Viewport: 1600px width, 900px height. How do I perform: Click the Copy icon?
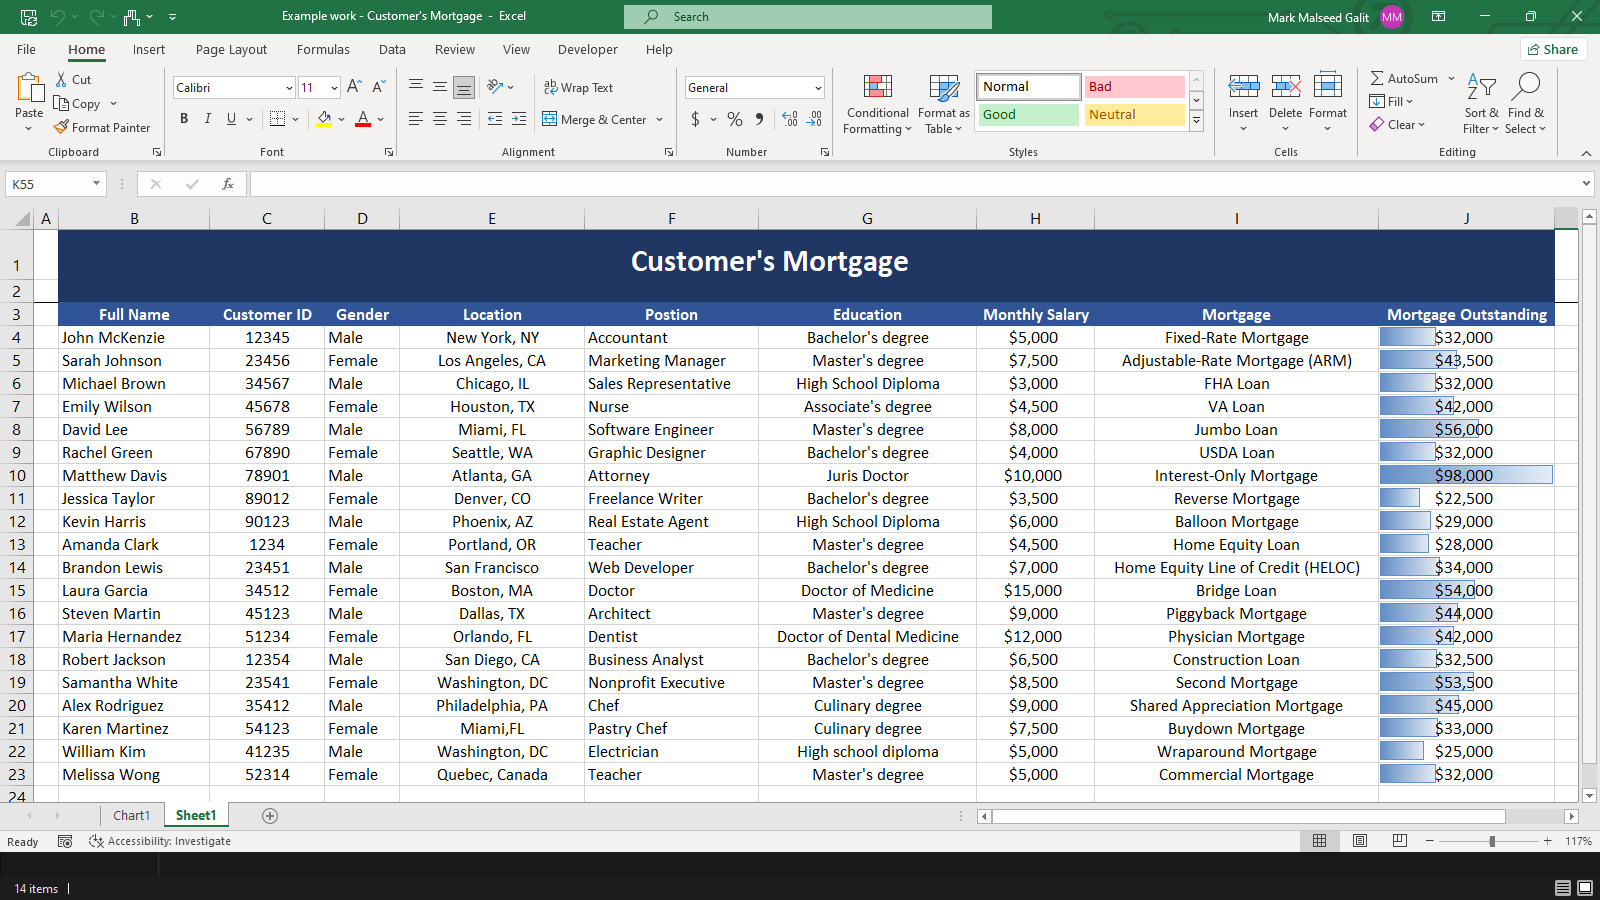(61, 103)
